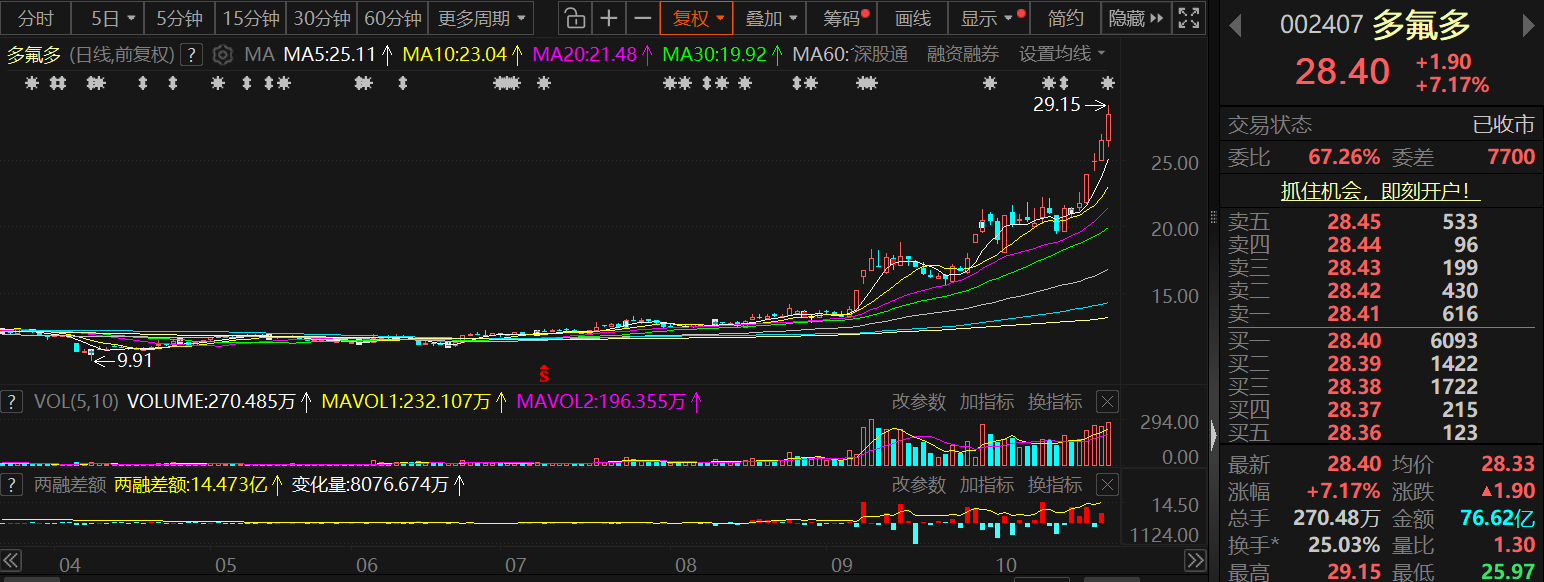Zoom in the chart with plus icon

(608, 18)
